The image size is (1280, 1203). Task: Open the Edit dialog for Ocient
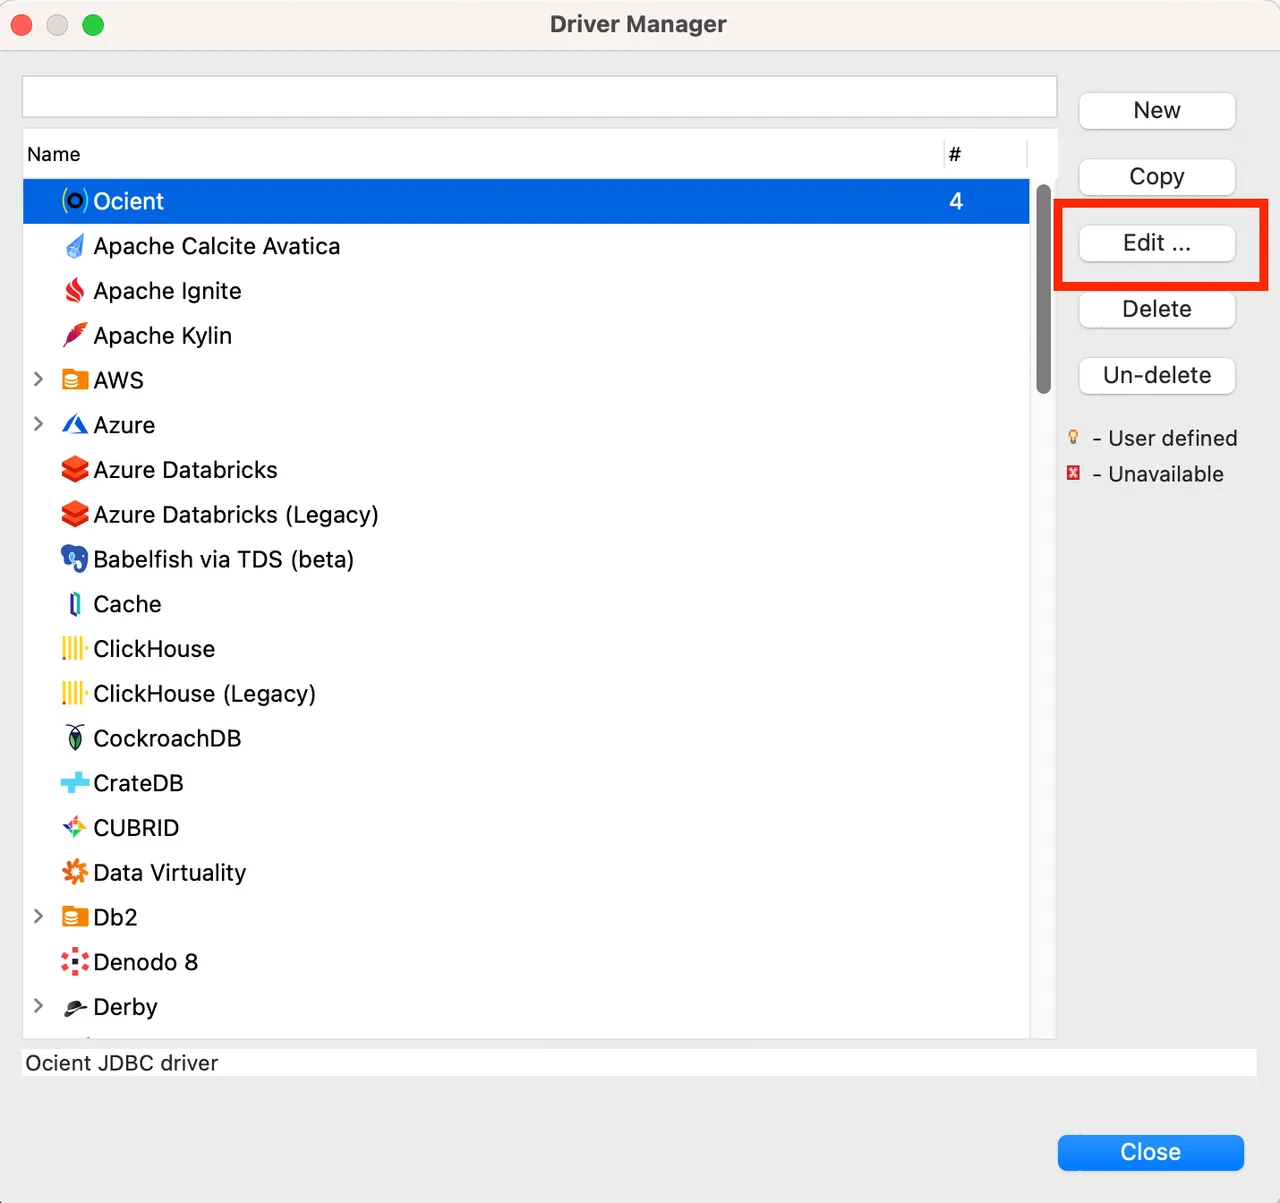coord(1156,243)
